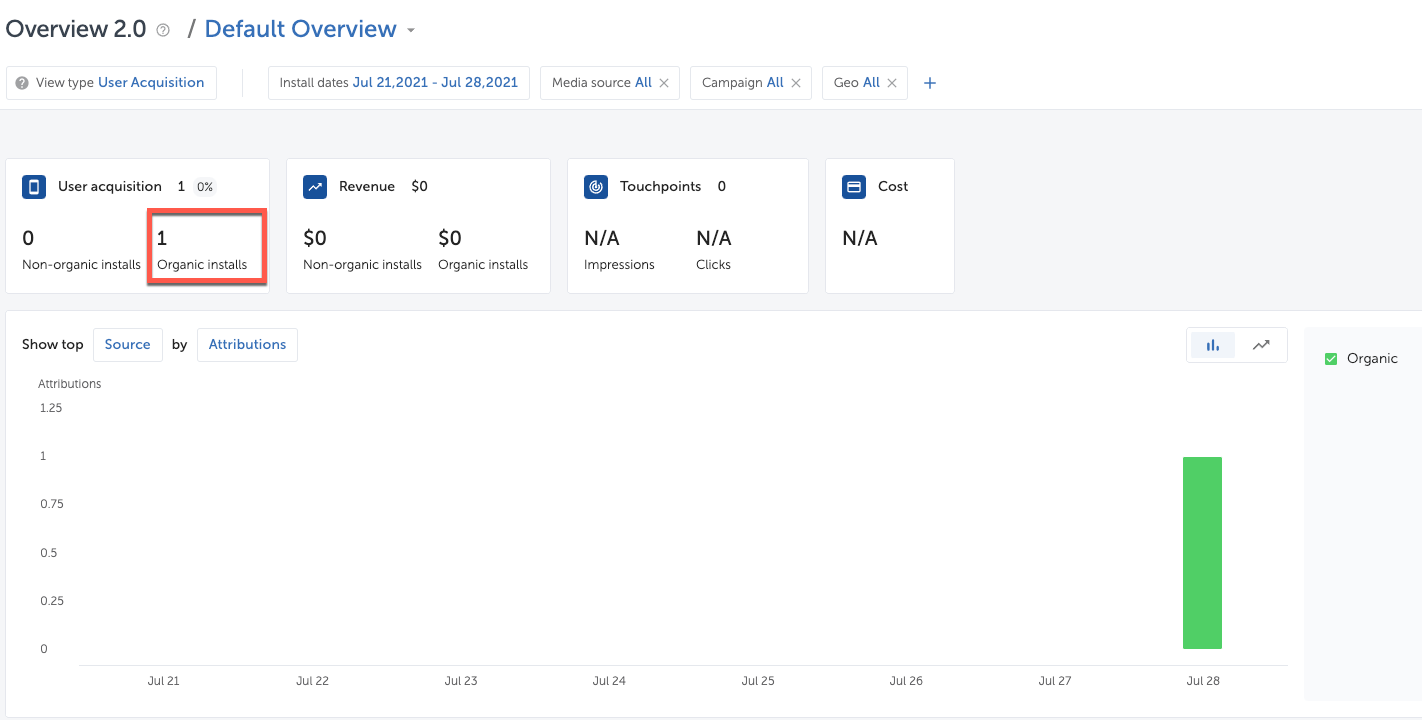Click the Cost card icon
Viewport: 1422px width, 720px height.
(854, 187)
